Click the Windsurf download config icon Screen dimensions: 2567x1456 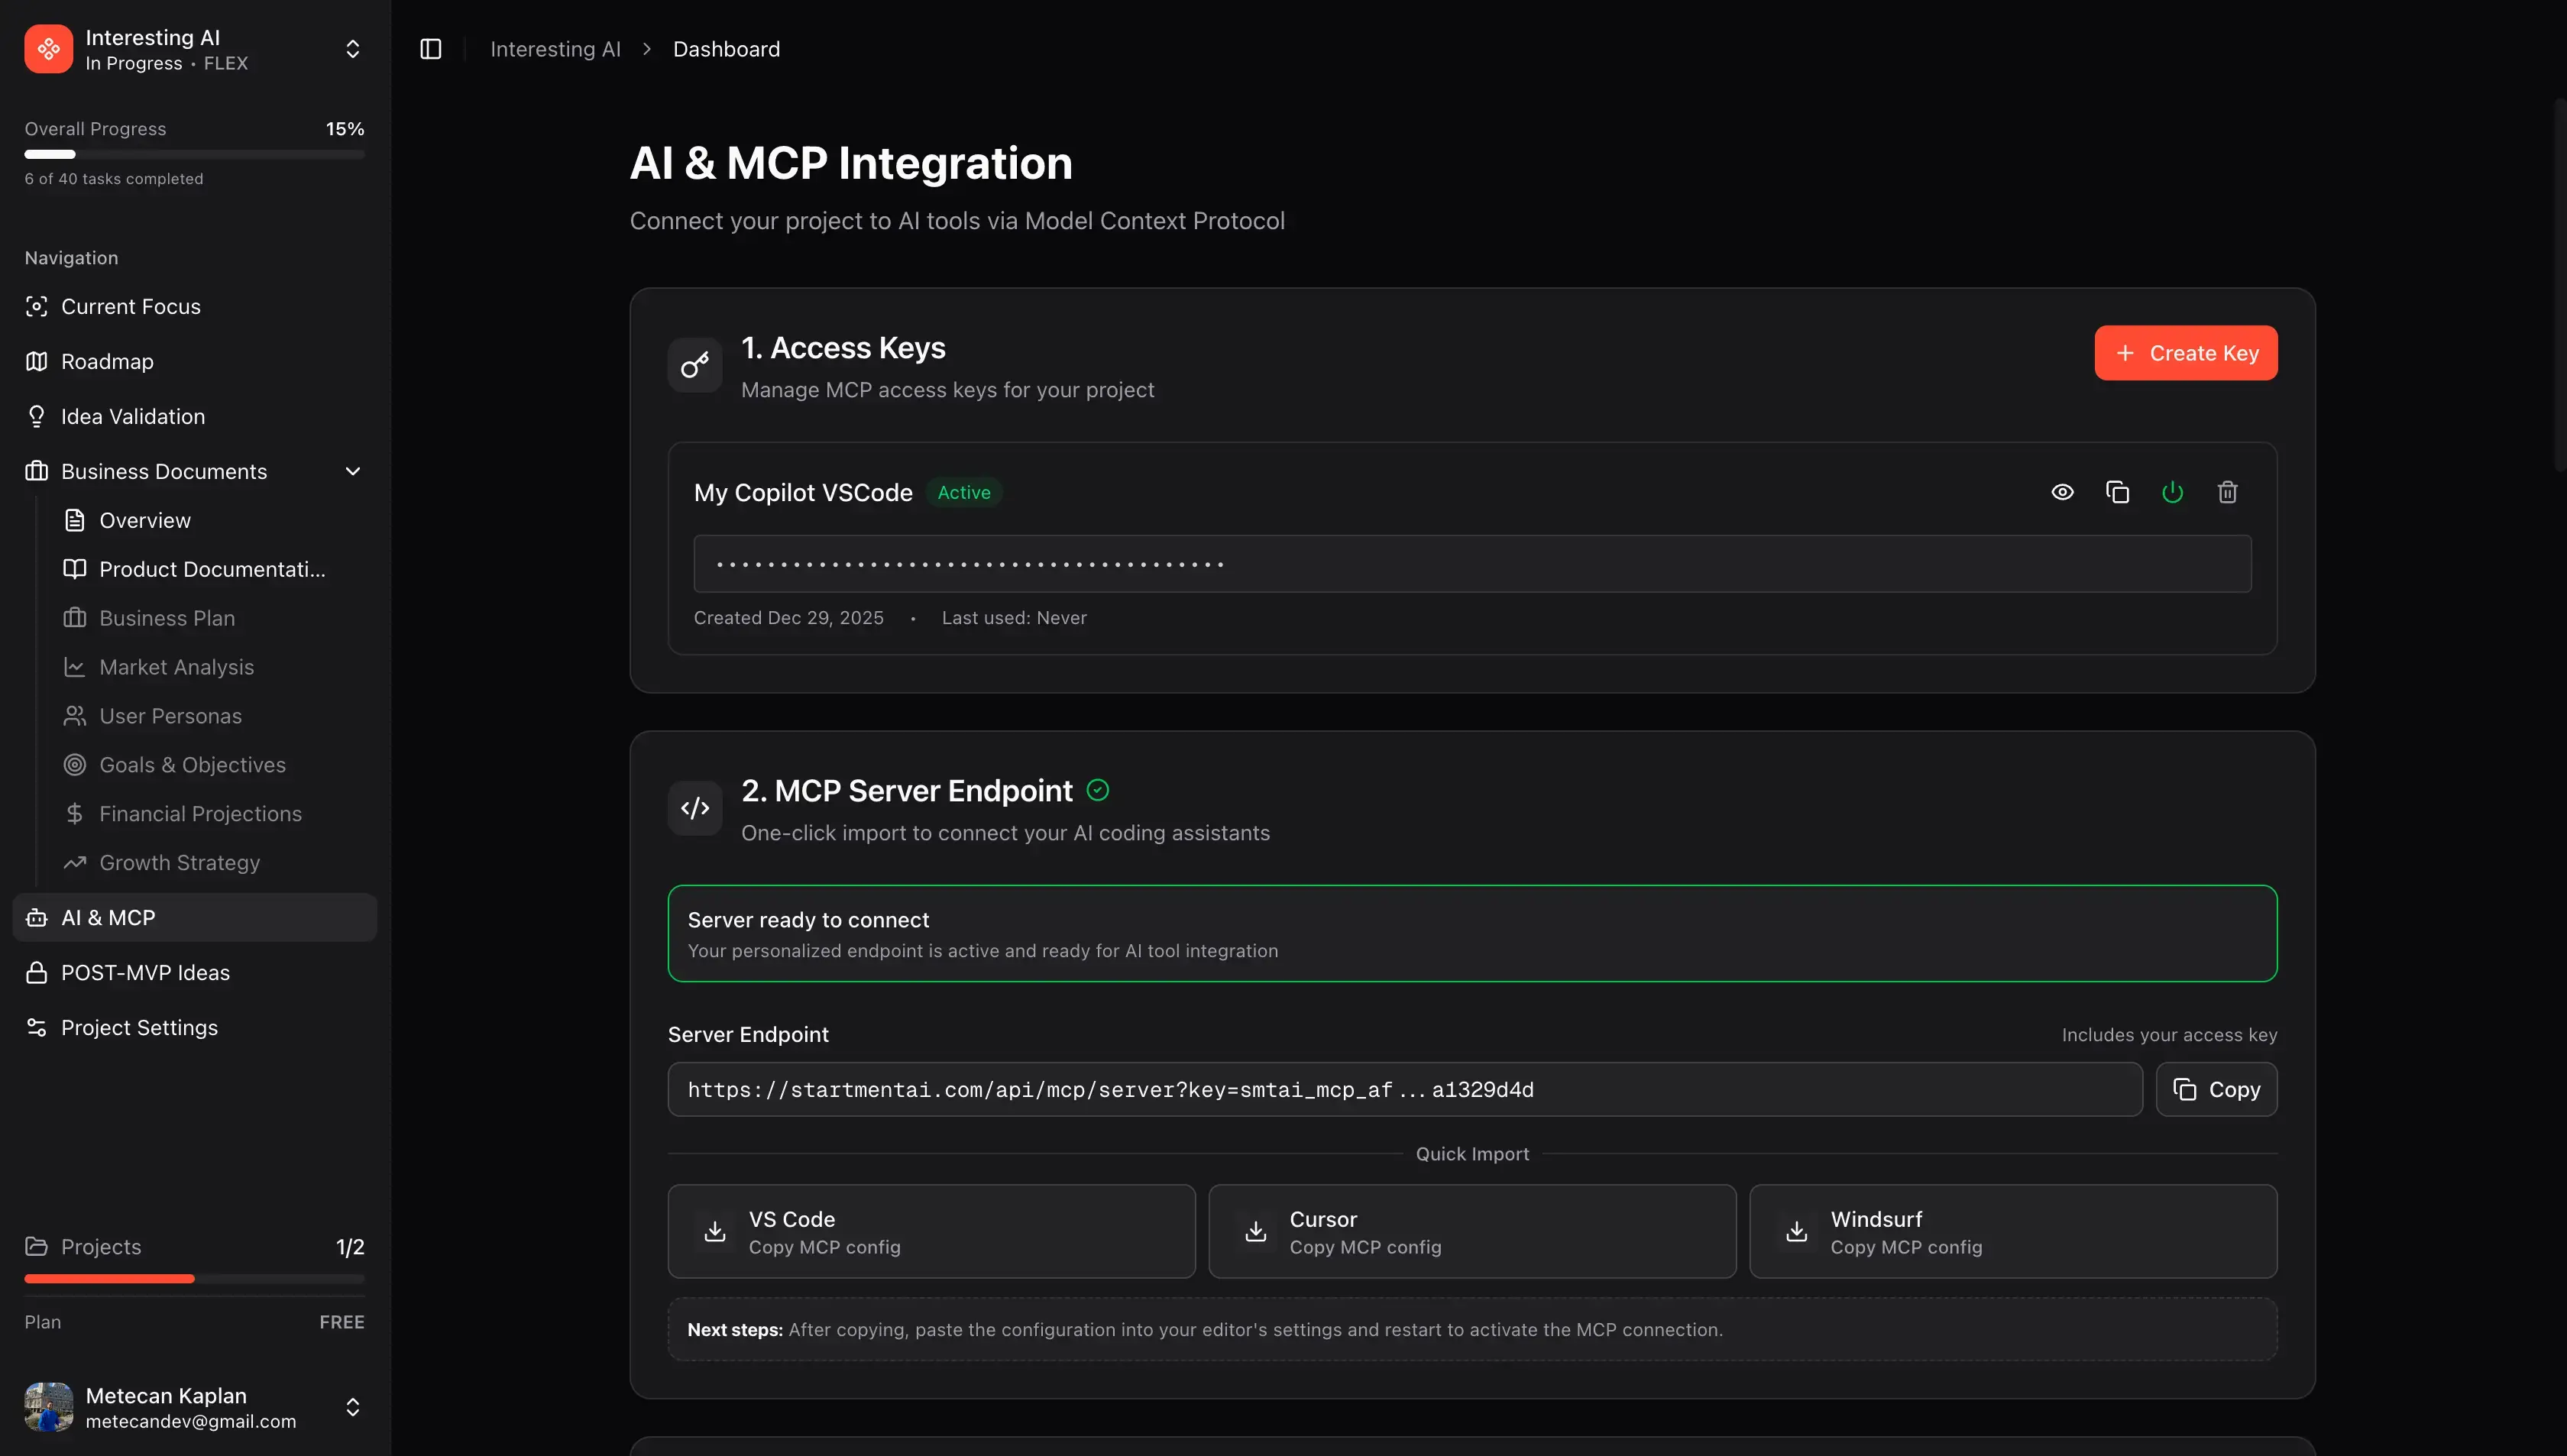pyautogui.click(x=1796, y=1231)
